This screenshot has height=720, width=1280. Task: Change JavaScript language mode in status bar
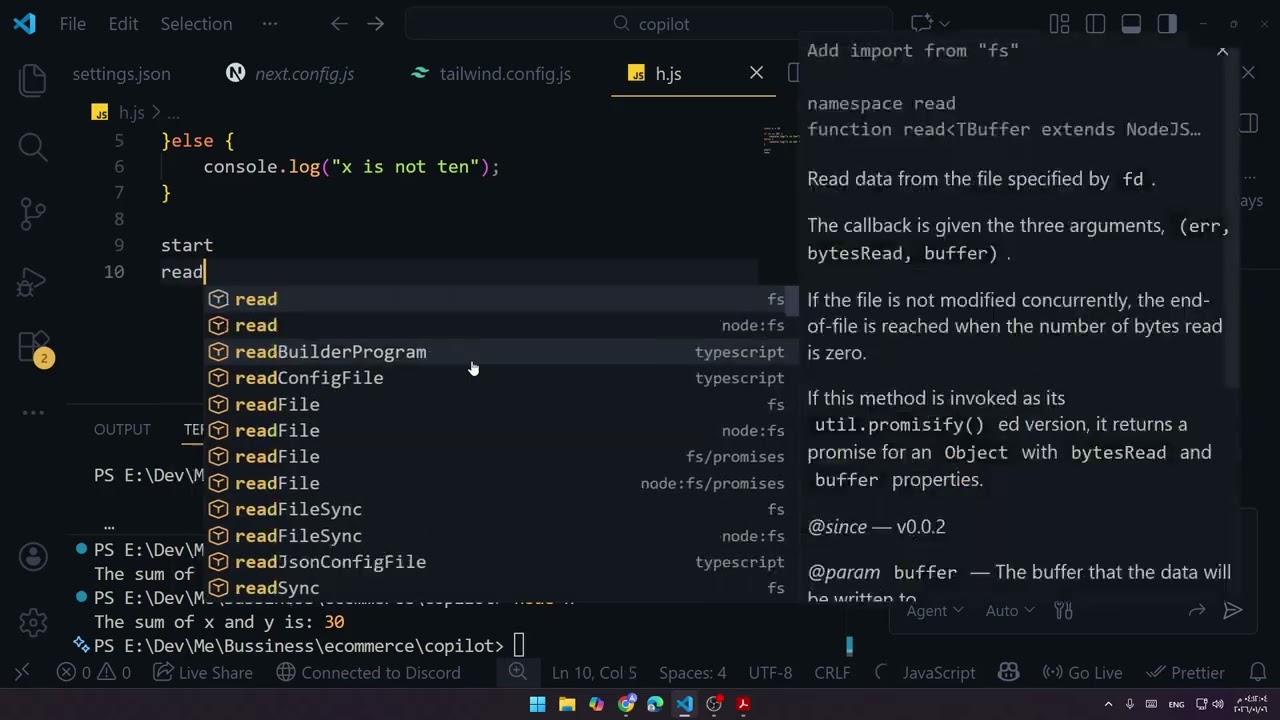tap(938, 673)
